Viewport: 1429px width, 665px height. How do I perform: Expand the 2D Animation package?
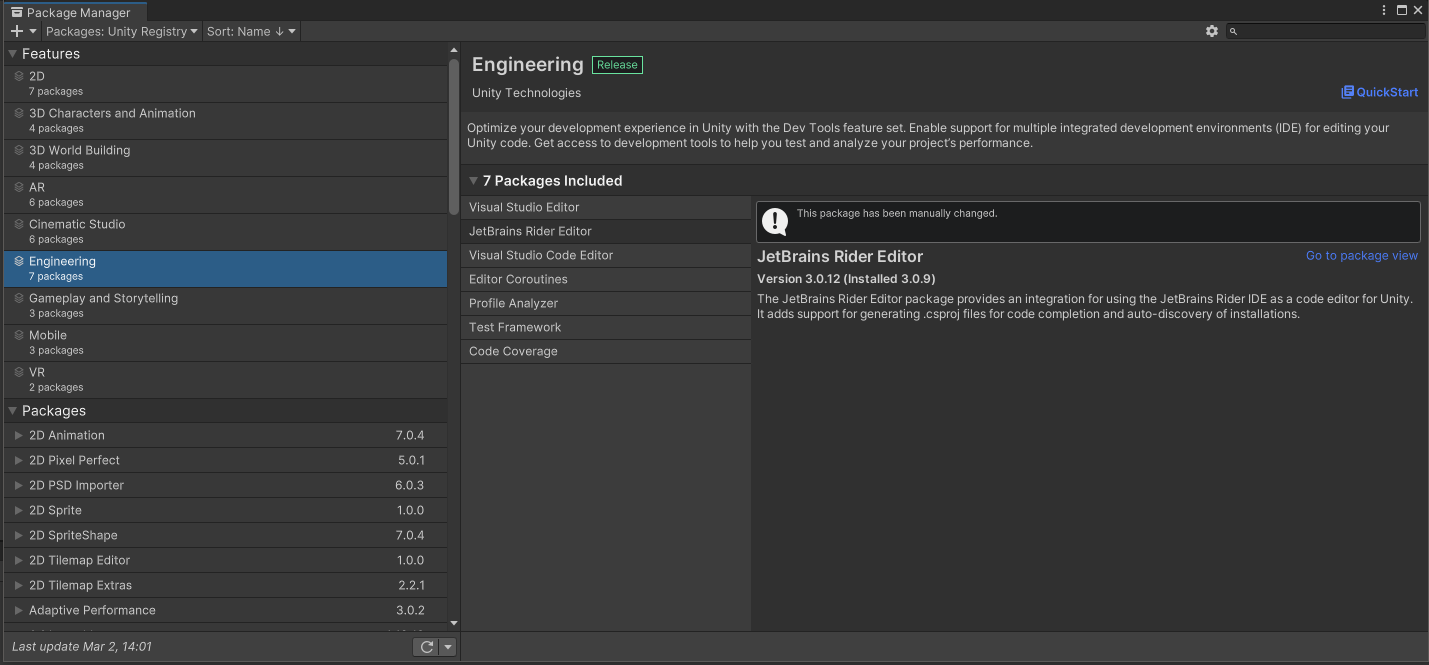tap(17, 435)
